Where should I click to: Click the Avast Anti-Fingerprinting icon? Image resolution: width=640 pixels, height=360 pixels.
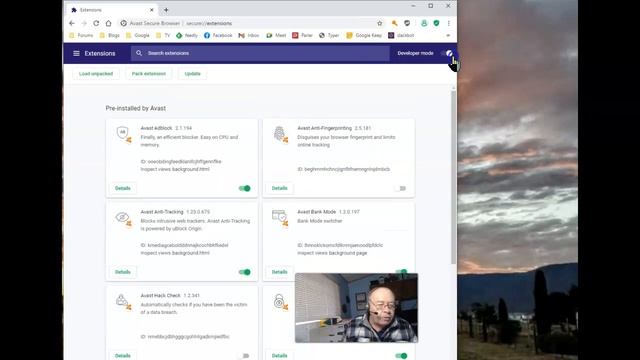pyautogui.click(x=280, y=134)
